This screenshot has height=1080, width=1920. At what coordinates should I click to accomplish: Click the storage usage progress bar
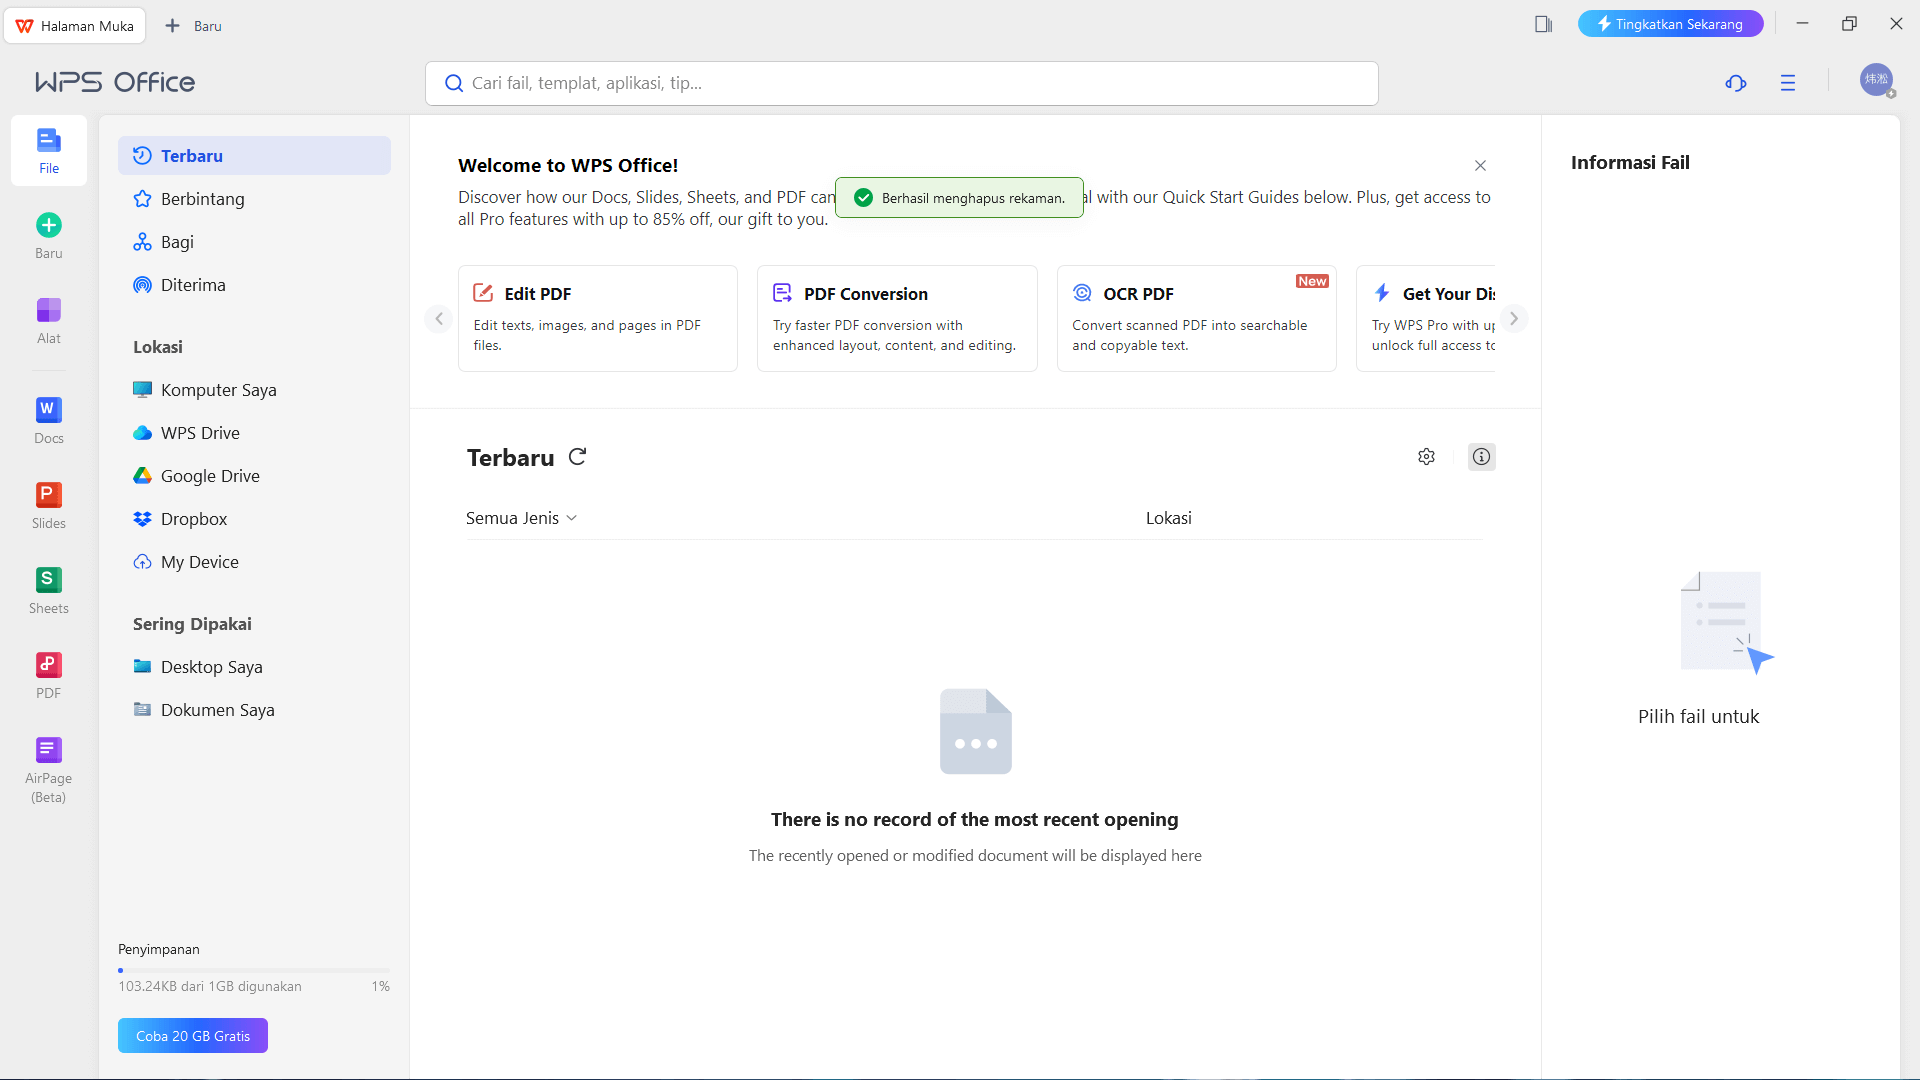pyautogui.click(x=254, y=970)
